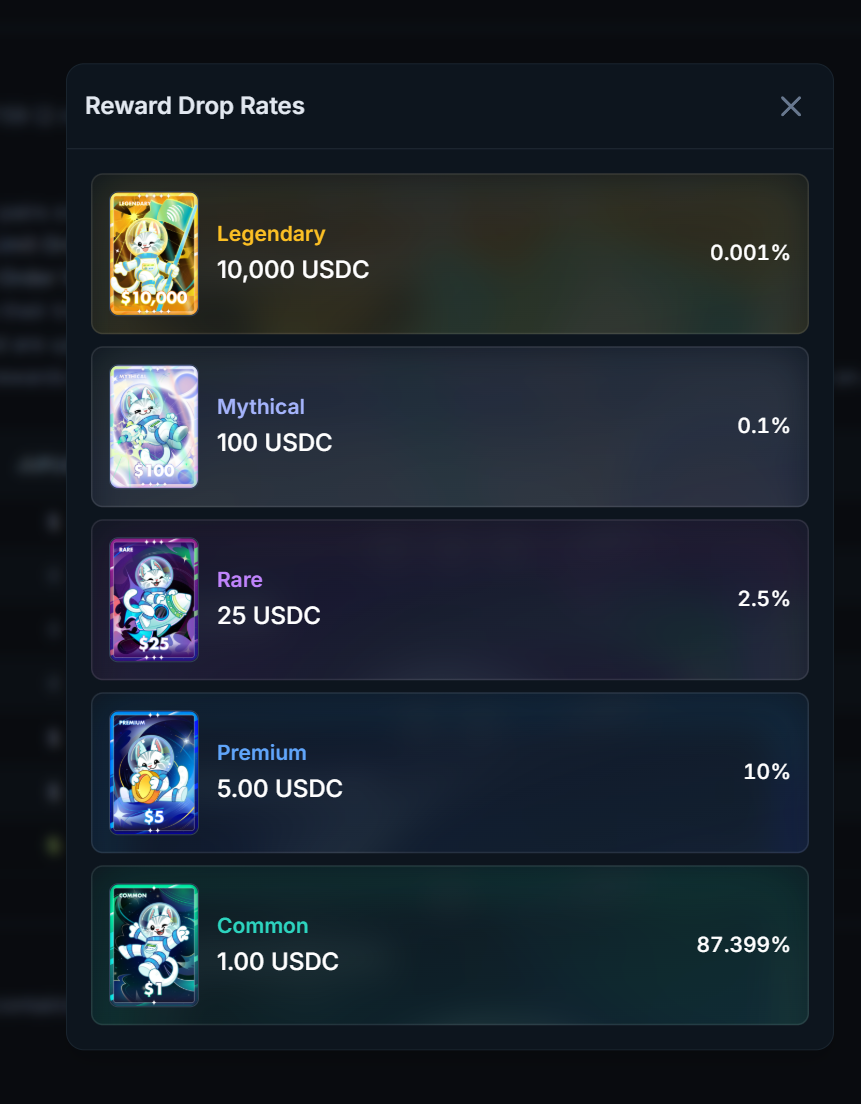Click the Legendary $10,000 card image
Viewport: 861px width, 1104px height.
(154, 253)
